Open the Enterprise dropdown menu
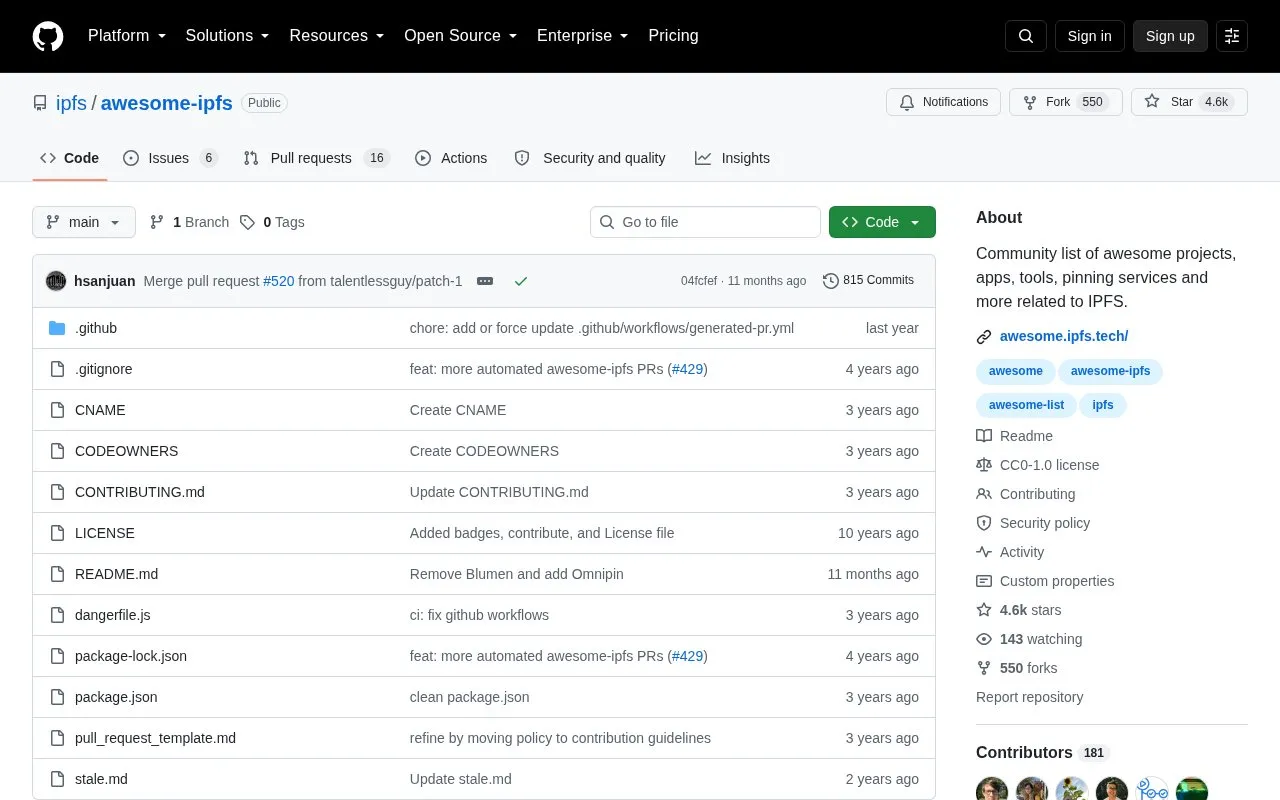The image size is (1280, 800). tap(583, 36)
